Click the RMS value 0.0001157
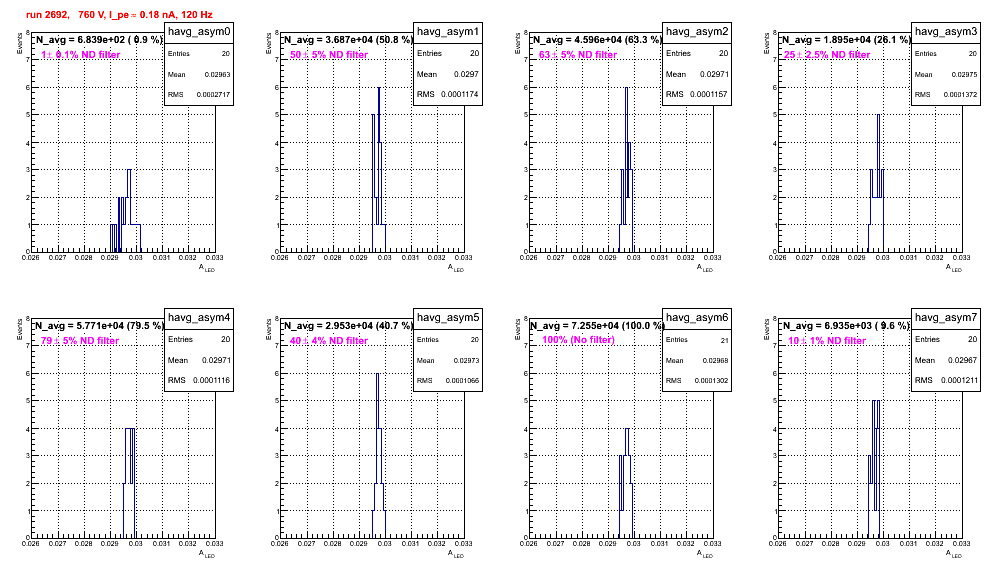996x572 pixels. click(710, 95)
